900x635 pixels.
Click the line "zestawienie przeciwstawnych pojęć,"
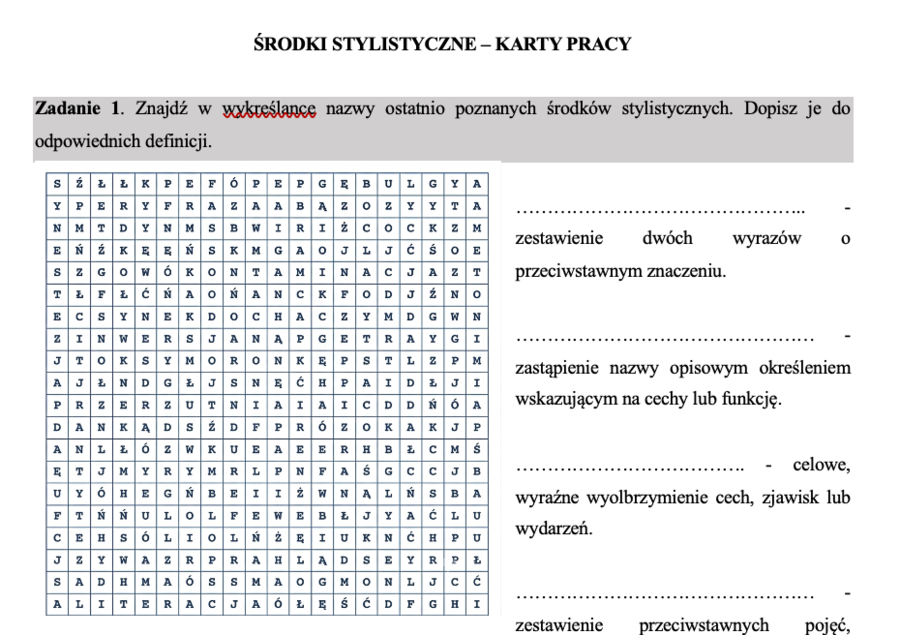point(682,625)
